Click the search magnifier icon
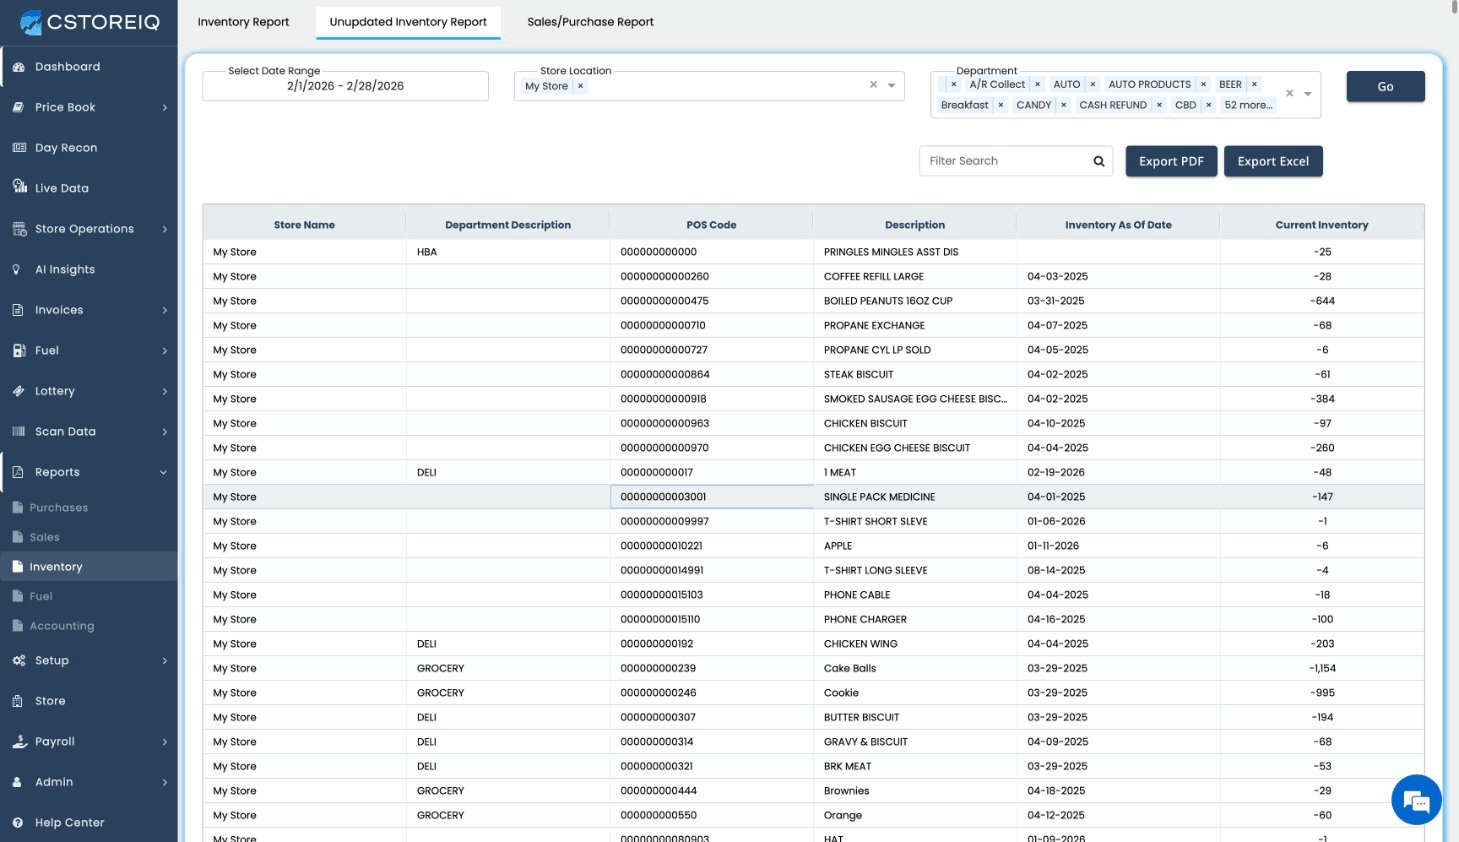Viewport: 1459px width, 842px height. pyautogui.click(x=1099, y=161)
